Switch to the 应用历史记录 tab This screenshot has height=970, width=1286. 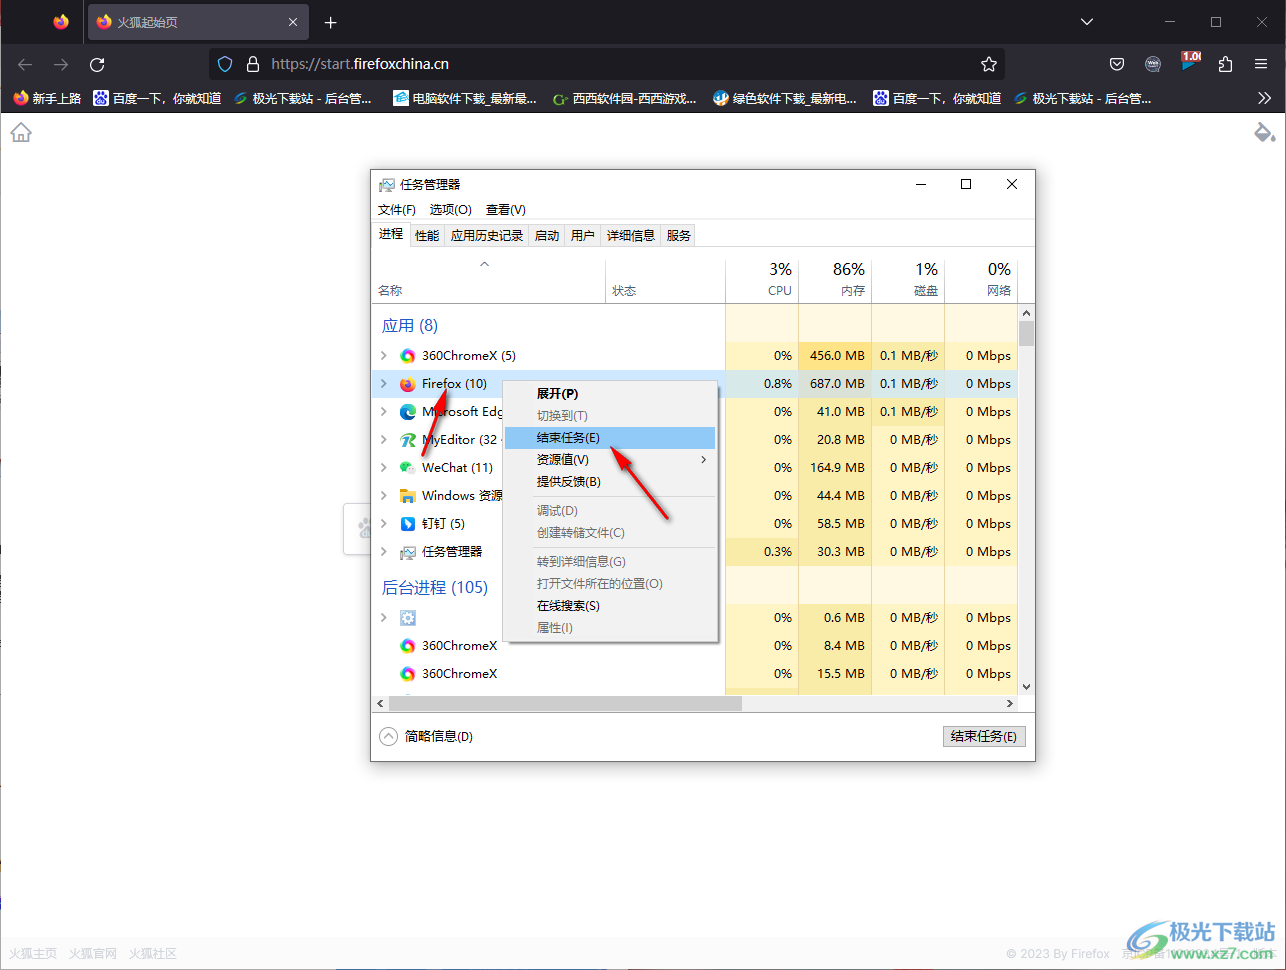click(487, 236)
